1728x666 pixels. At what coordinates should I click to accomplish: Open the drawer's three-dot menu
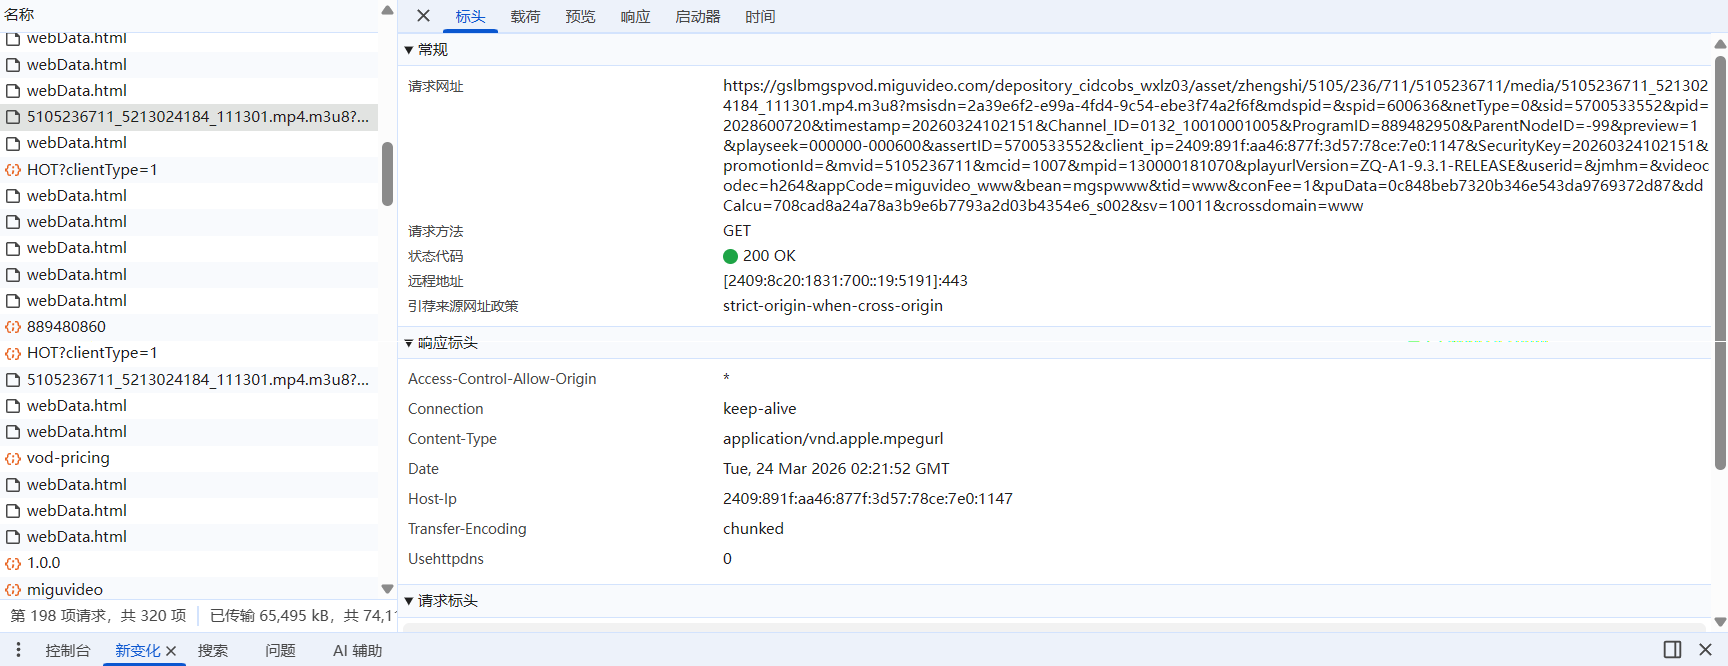pos(18,650)
